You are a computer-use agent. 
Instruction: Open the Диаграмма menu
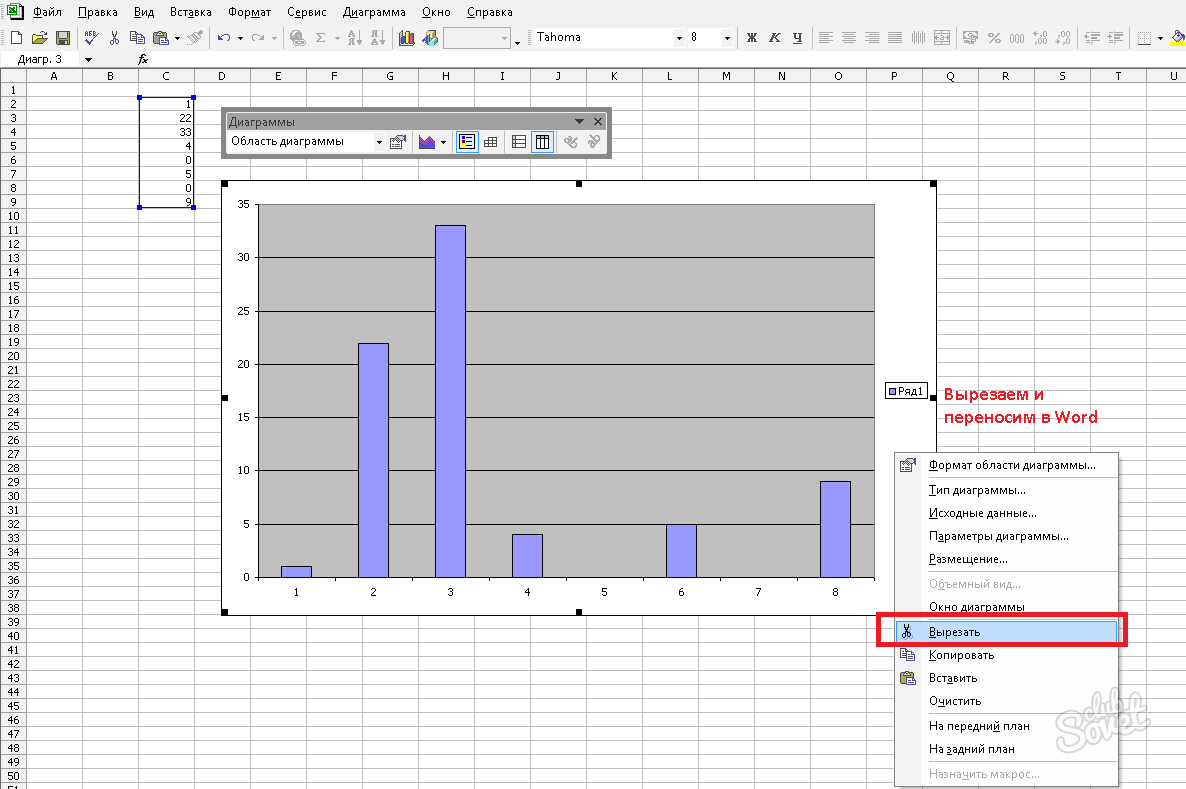374,12
